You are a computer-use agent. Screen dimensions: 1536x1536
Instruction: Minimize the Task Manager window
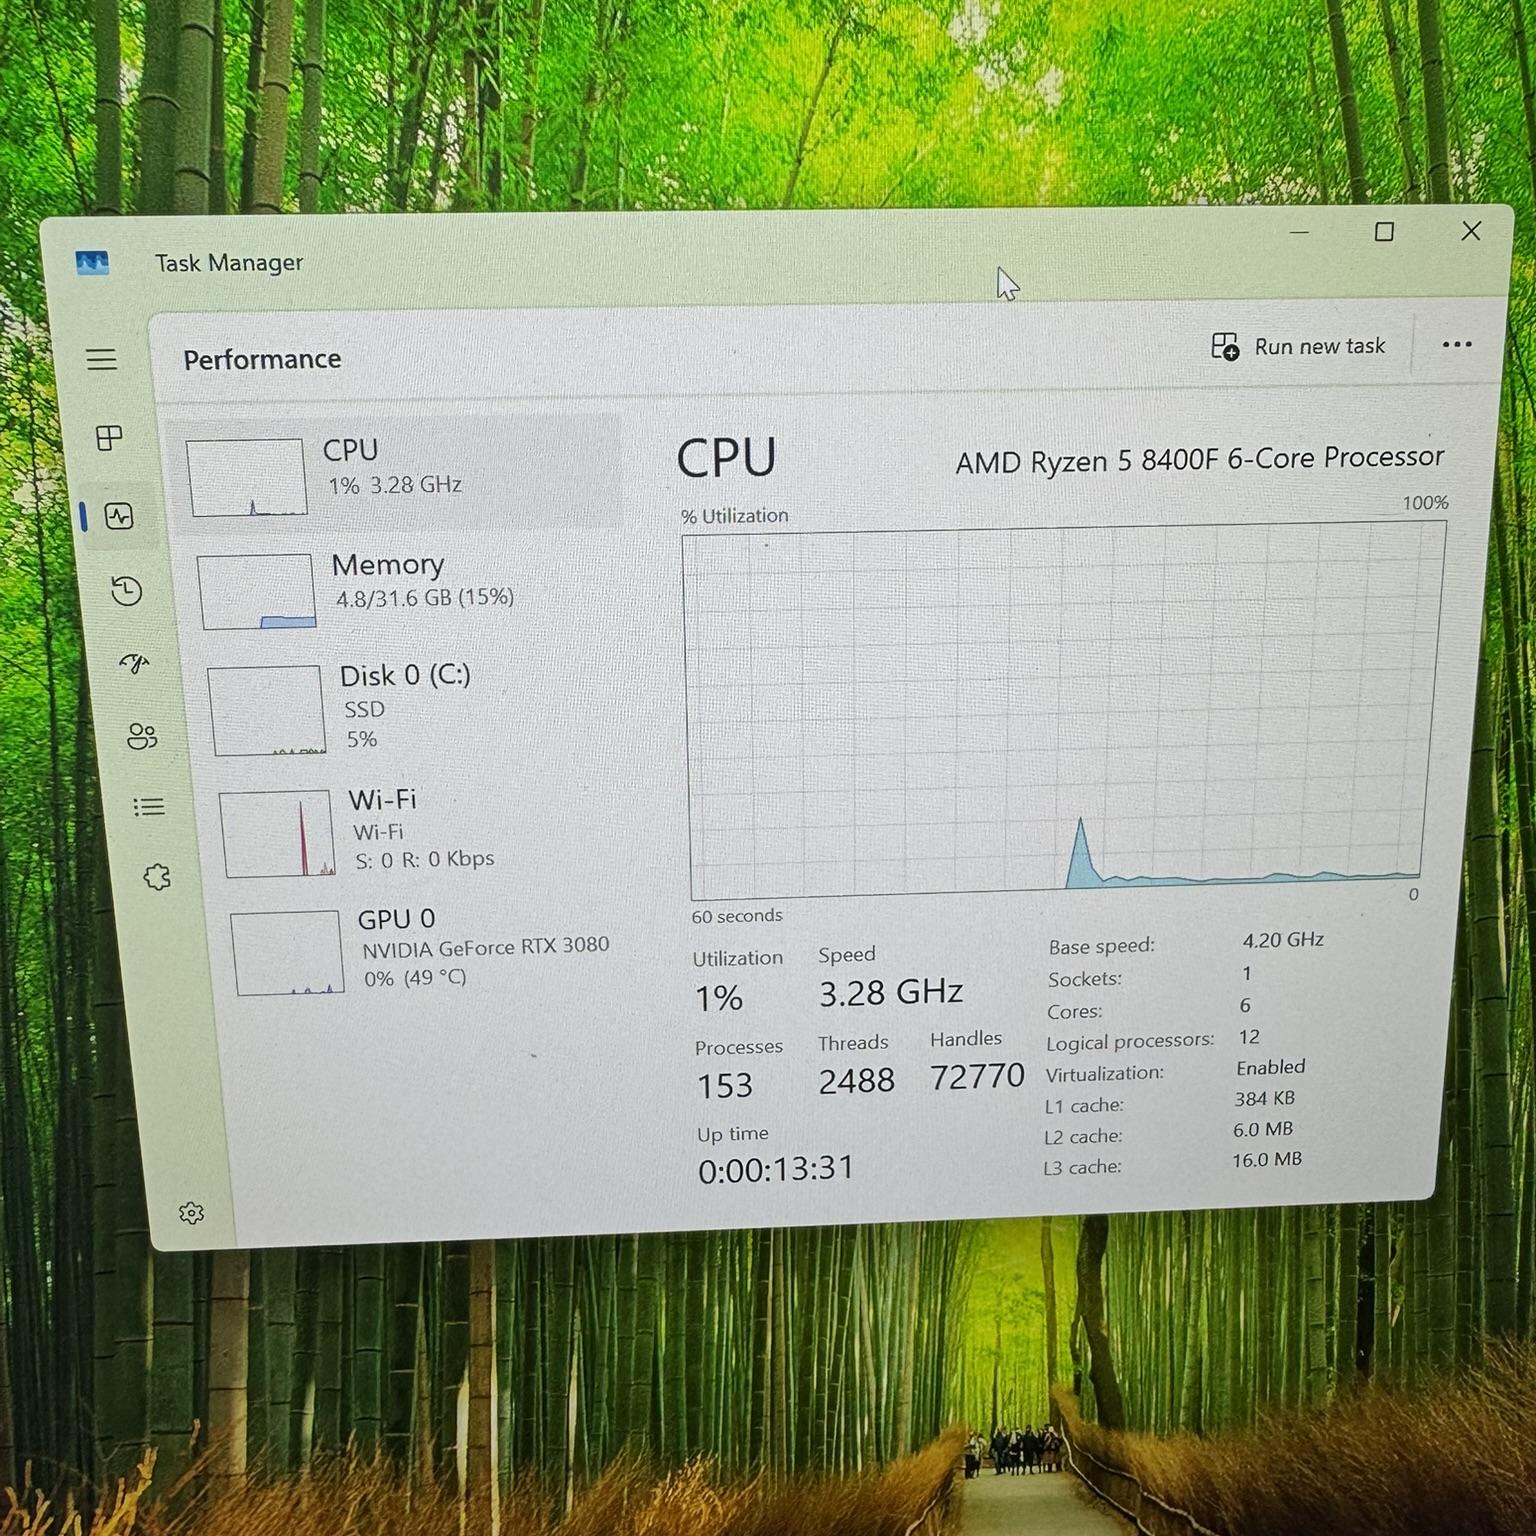click(x=1299, y=232)
